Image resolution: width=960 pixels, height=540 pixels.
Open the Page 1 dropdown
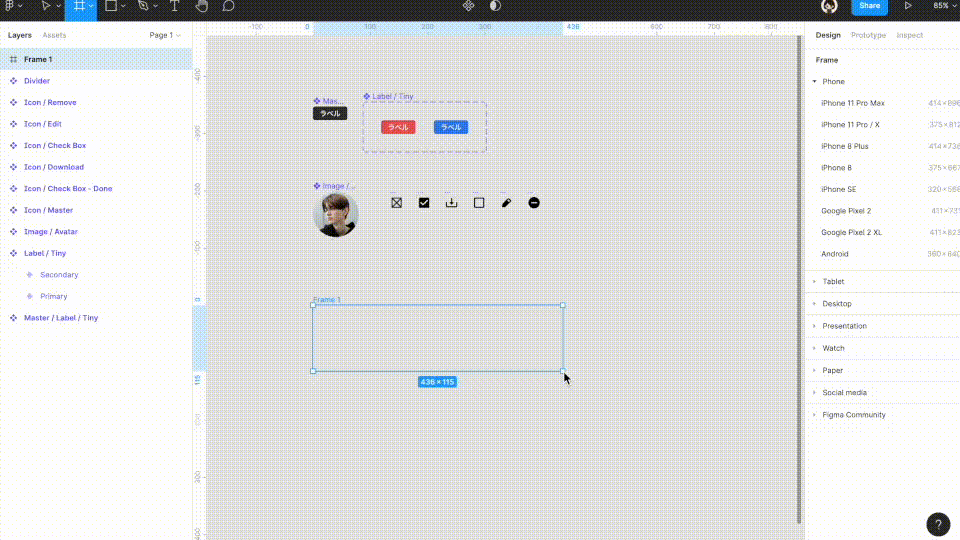[165, 35]
